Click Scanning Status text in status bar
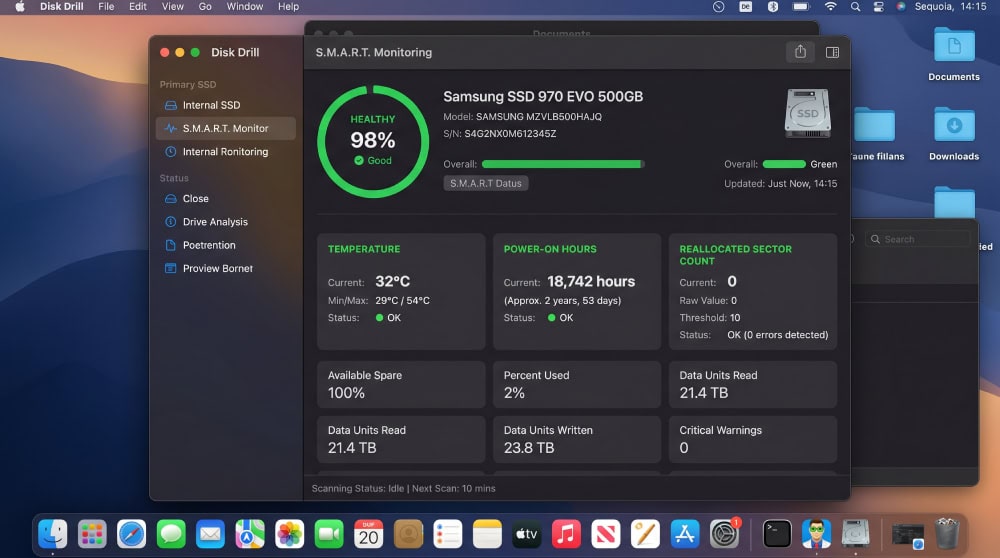Viewport: 1000px width, 558px height. coord(358,488)
